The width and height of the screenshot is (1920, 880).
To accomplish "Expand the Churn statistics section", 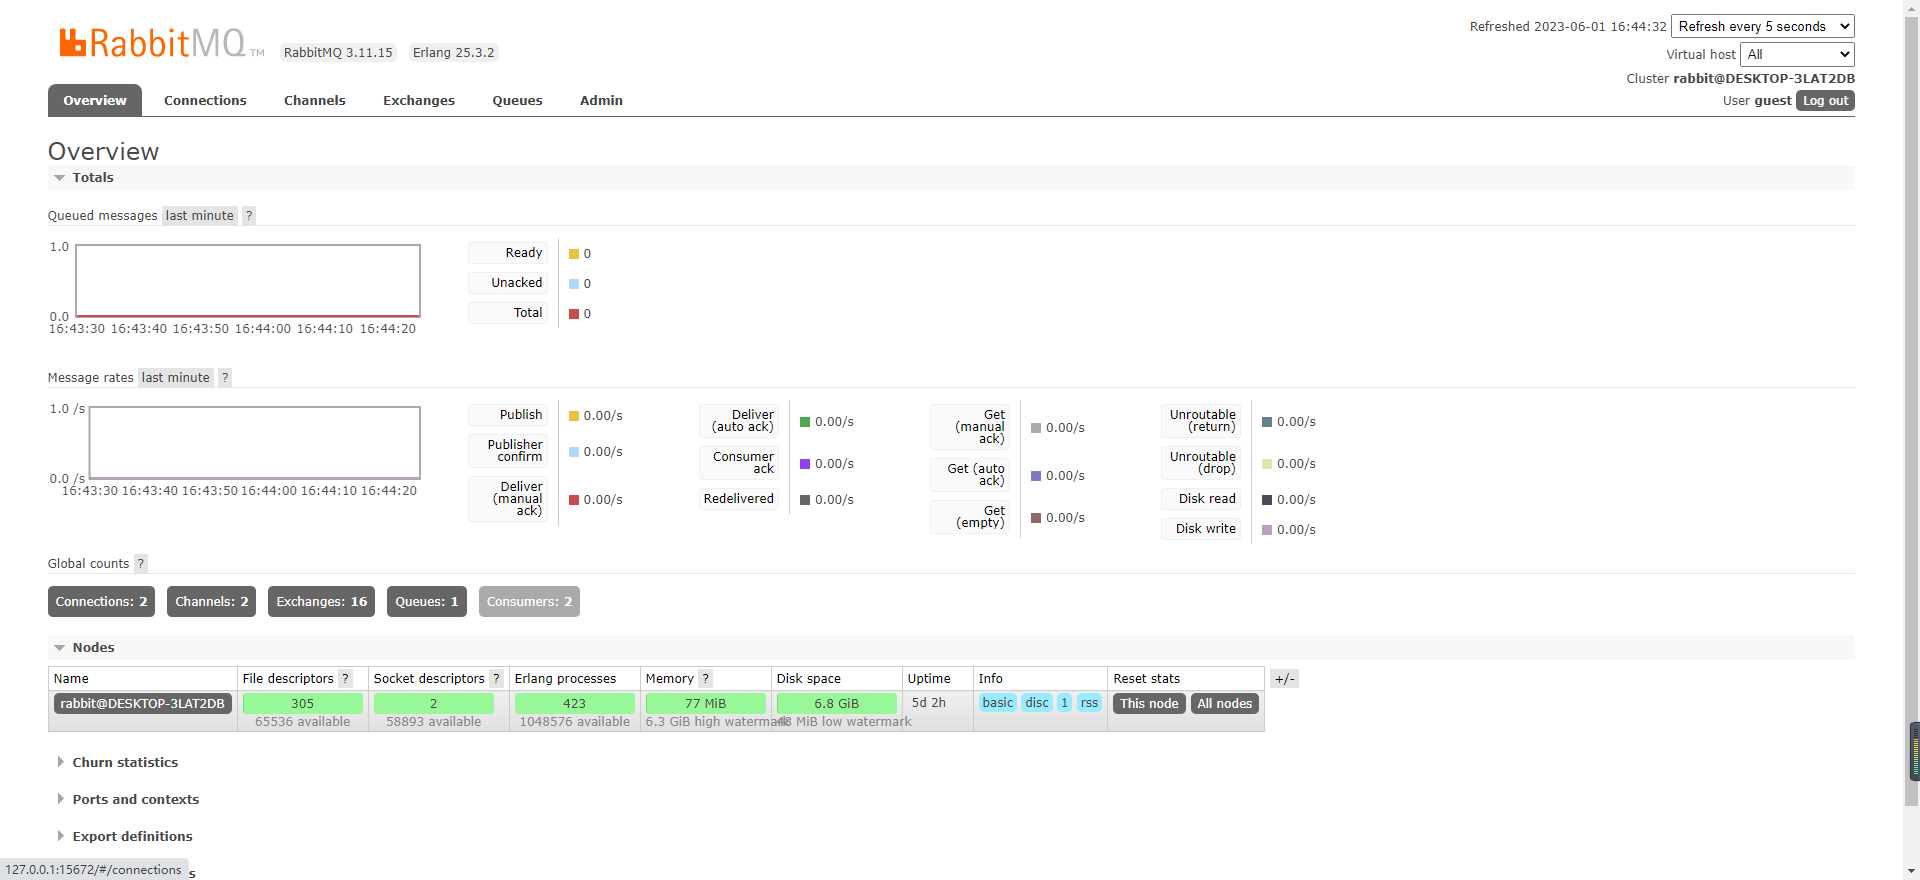I will [x=125, y=763].
